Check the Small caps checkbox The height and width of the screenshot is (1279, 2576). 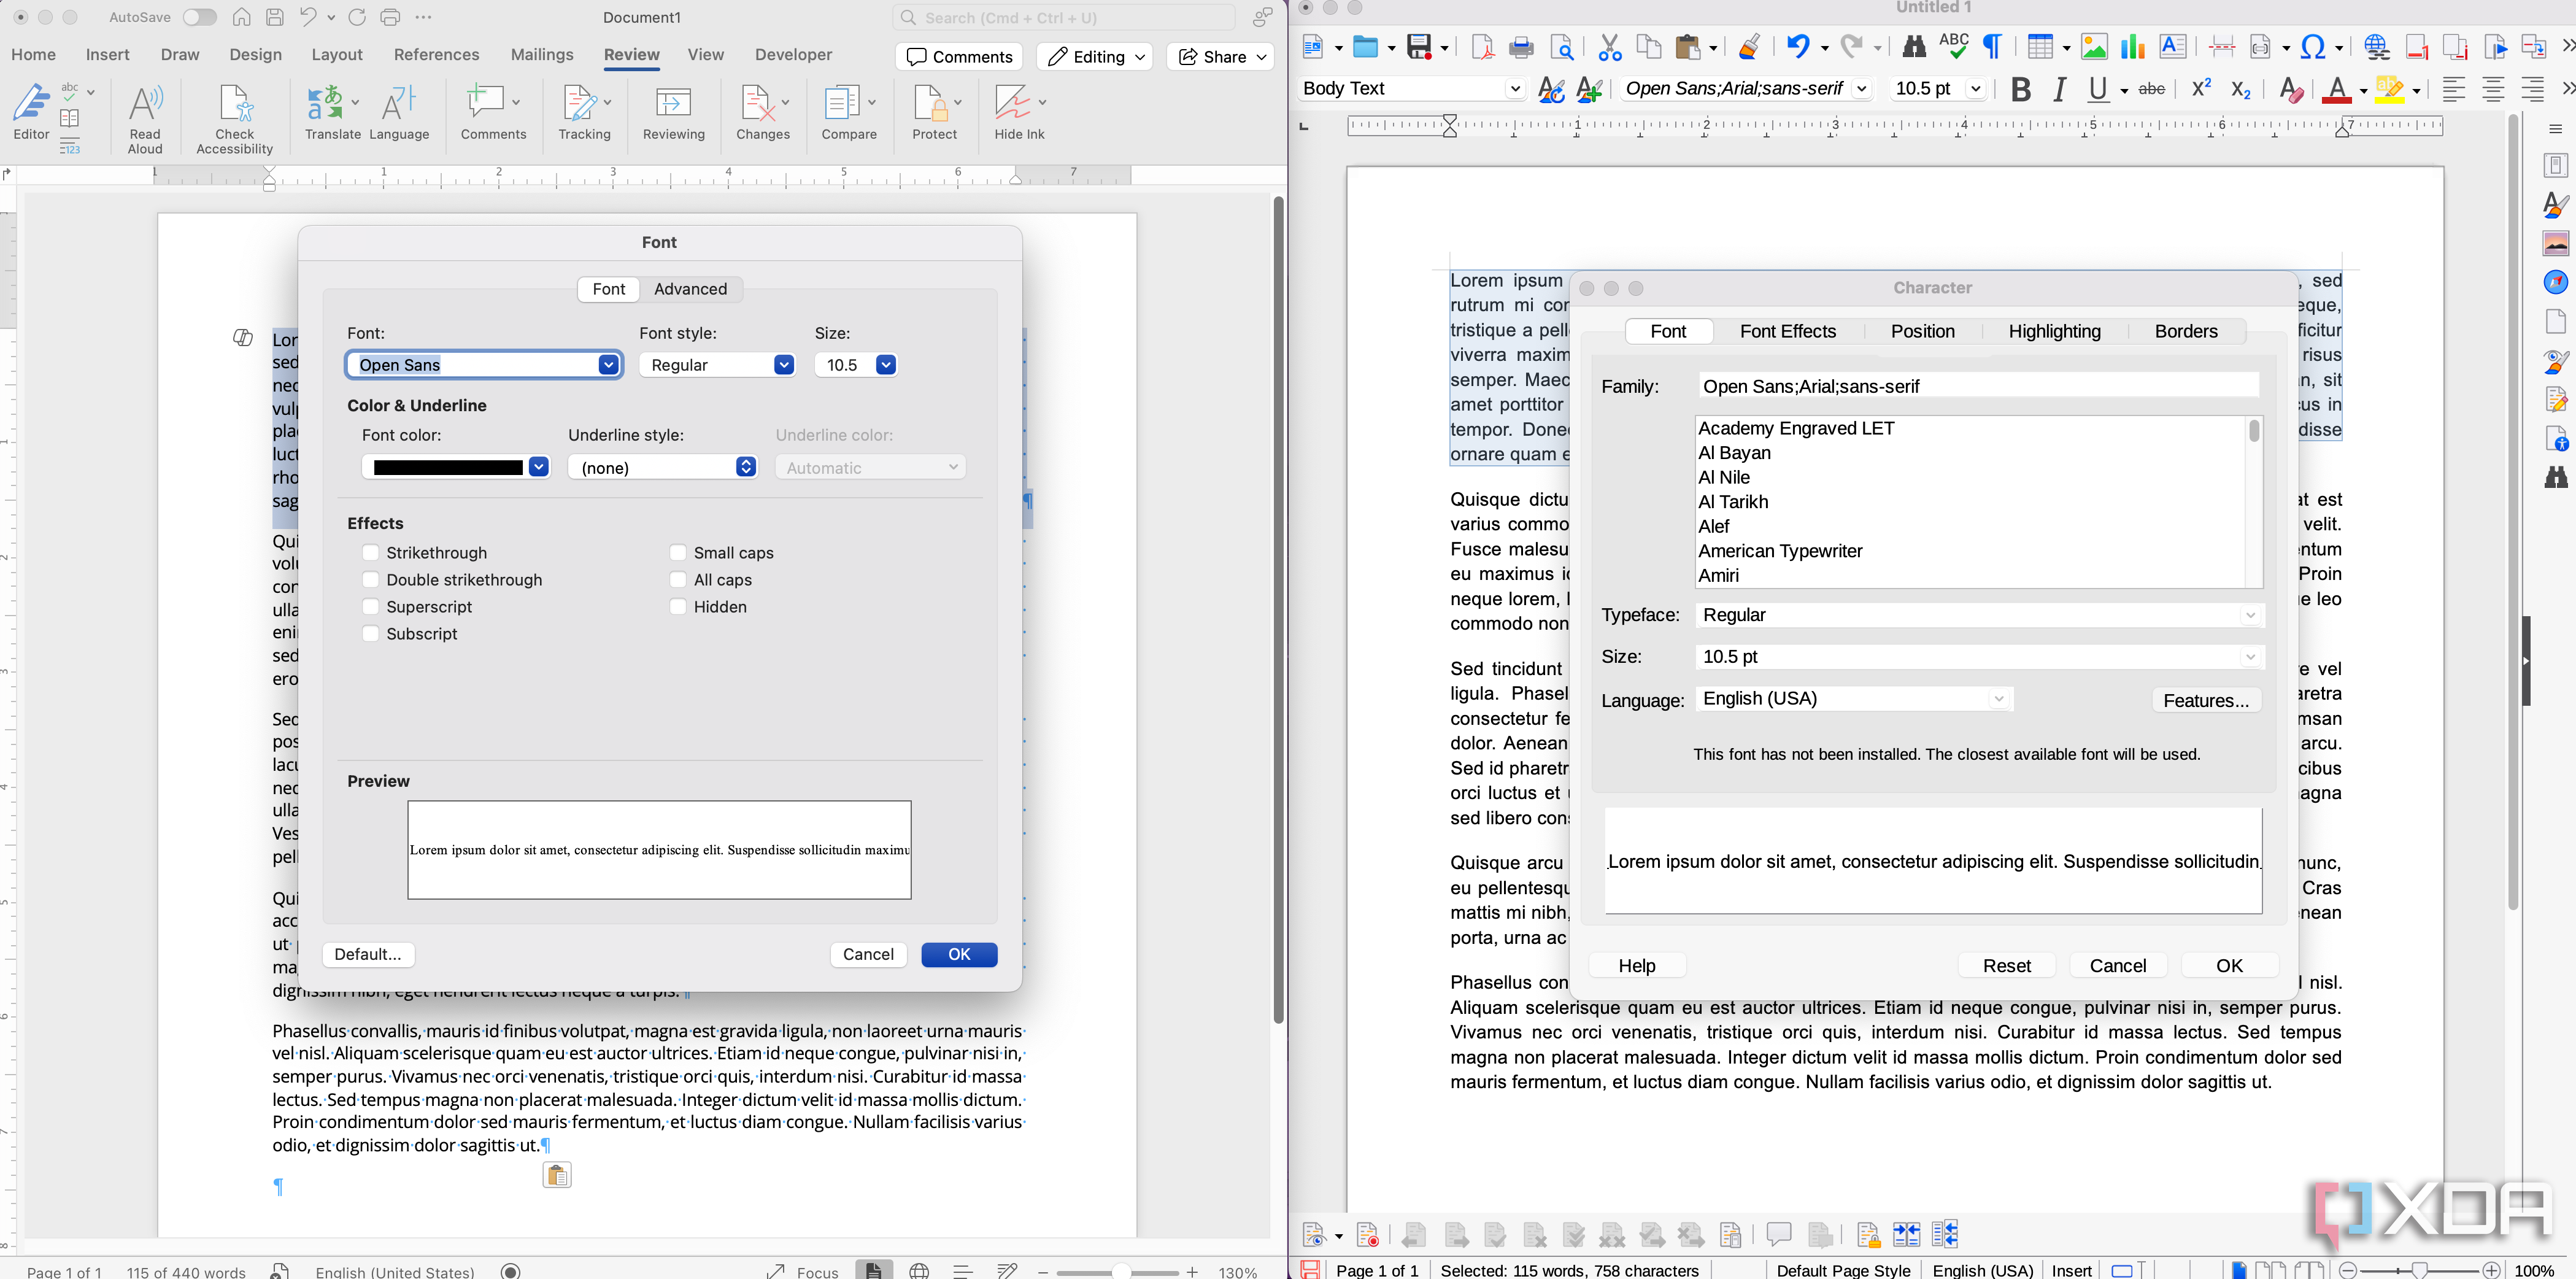678,552
